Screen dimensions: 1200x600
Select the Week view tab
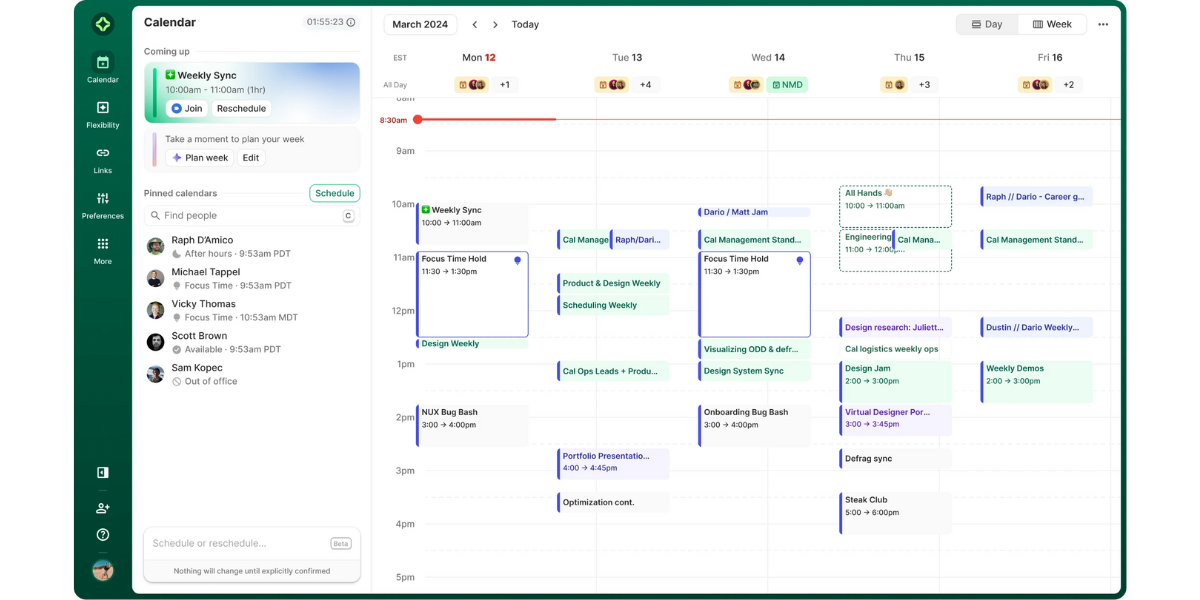pos(1051,23)
